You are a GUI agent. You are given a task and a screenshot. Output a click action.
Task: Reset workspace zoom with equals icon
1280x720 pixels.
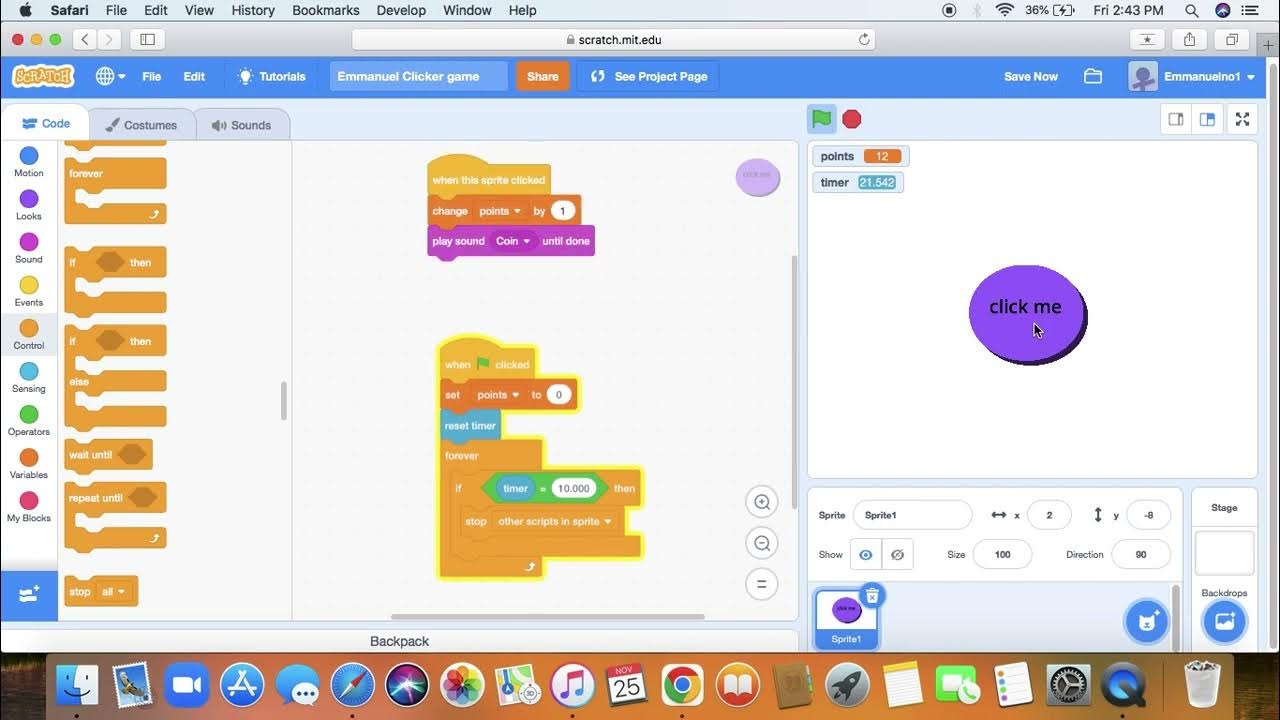tap(762, 584)
